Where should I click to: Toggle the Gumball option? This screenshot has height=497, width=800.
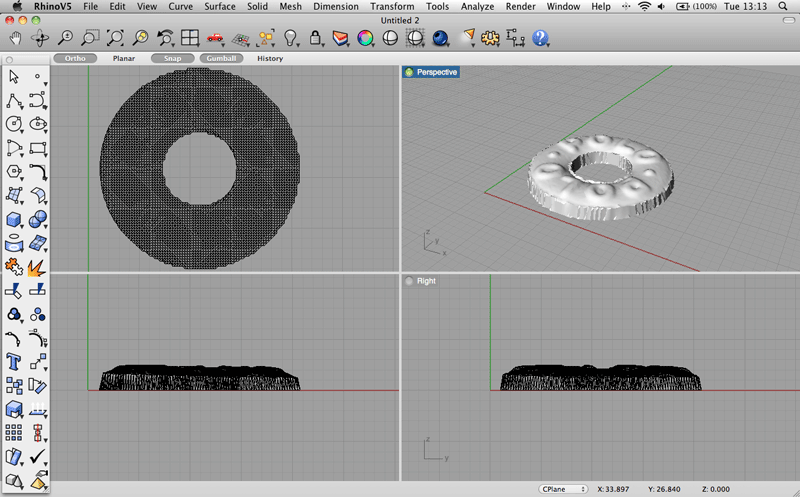pos(221,59)
